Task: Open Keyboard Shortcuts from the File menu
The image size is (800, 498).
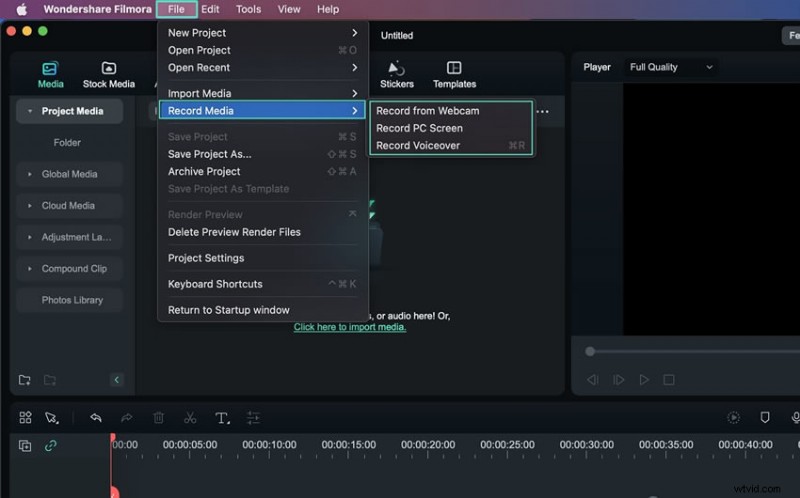Action: 262,284
